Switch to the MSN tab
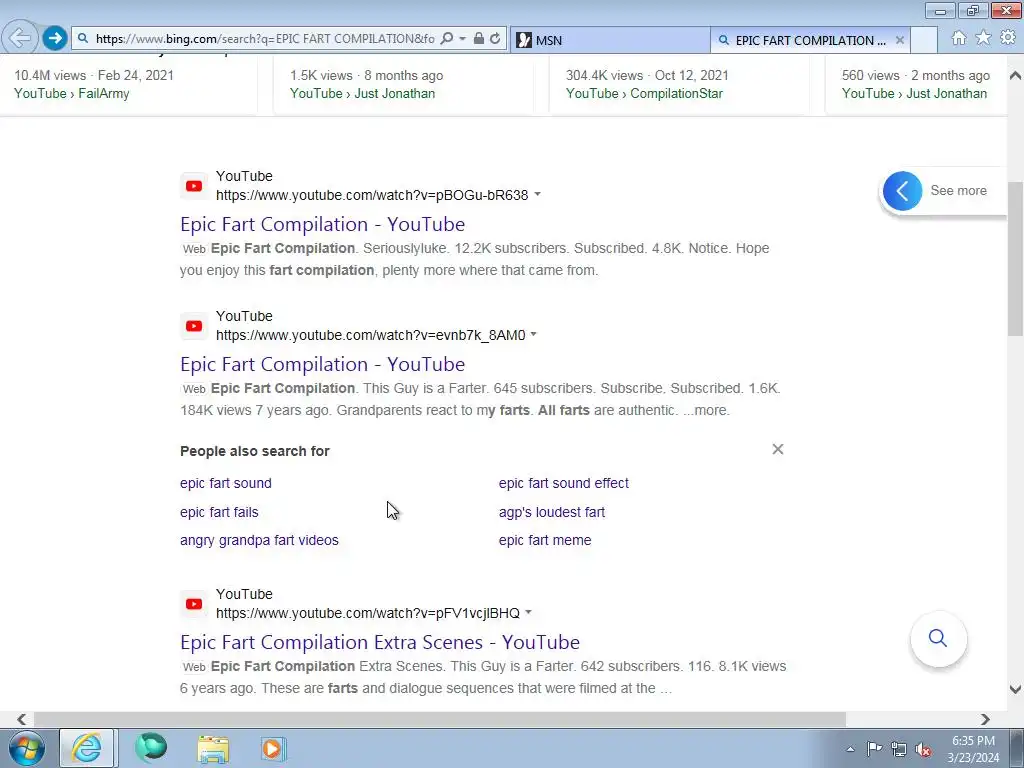The height and width of the screenshot is (768, 1024). click(x=609, y=40)
